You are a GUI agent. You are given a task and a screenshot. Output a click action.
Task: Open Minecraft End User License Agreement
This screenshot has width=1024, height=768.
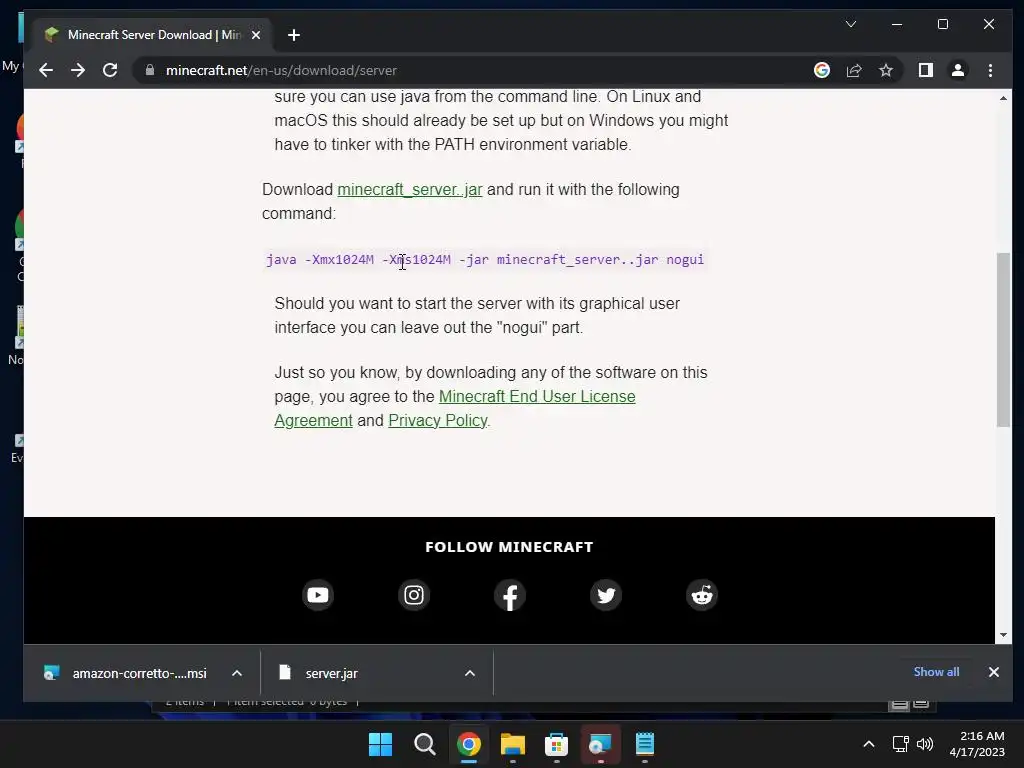455,408
